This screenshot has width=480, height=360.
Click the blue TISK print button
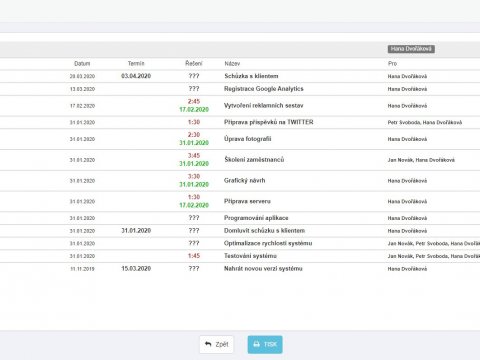[265, 344]
